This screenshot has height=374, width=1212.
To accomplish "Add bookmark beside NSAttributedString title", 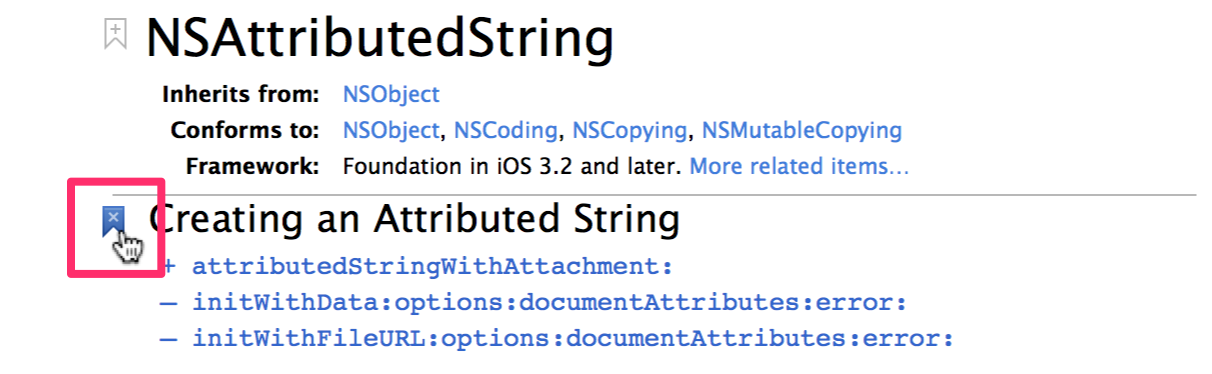I will click(116, 35).
